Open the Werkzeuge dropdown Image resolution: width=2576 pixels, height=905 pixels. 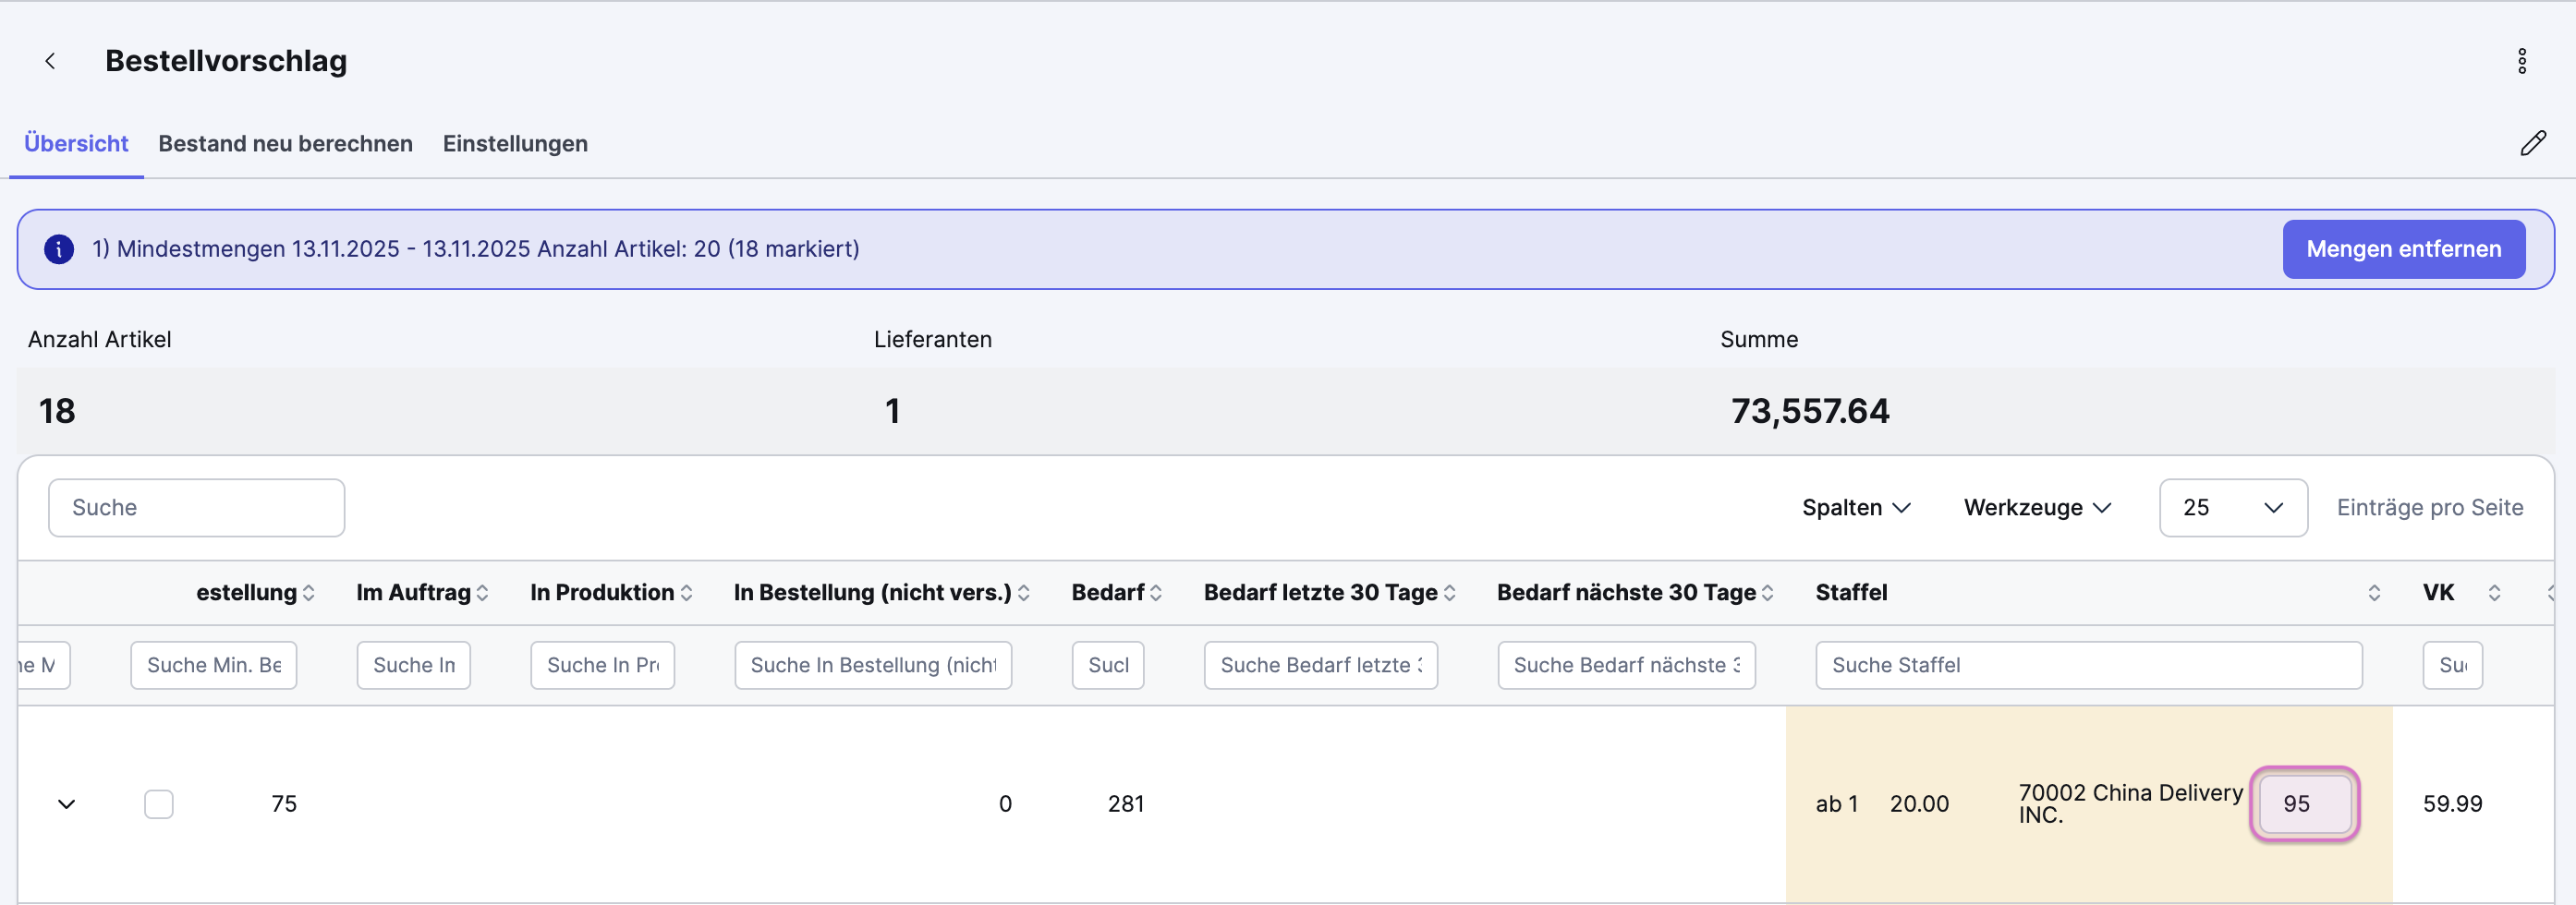pos(2036,508)
